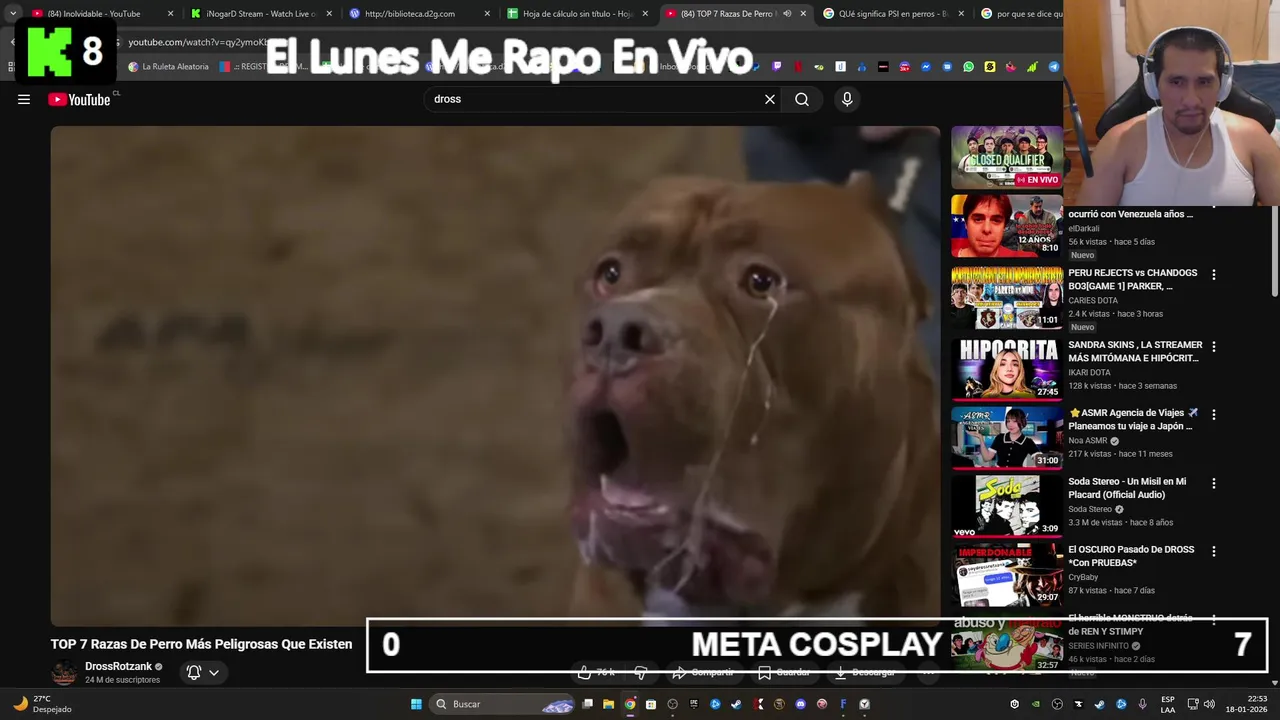Open options menu for ASMR Agencia video
The image size is (1280, 720).
coord(1214,415)
